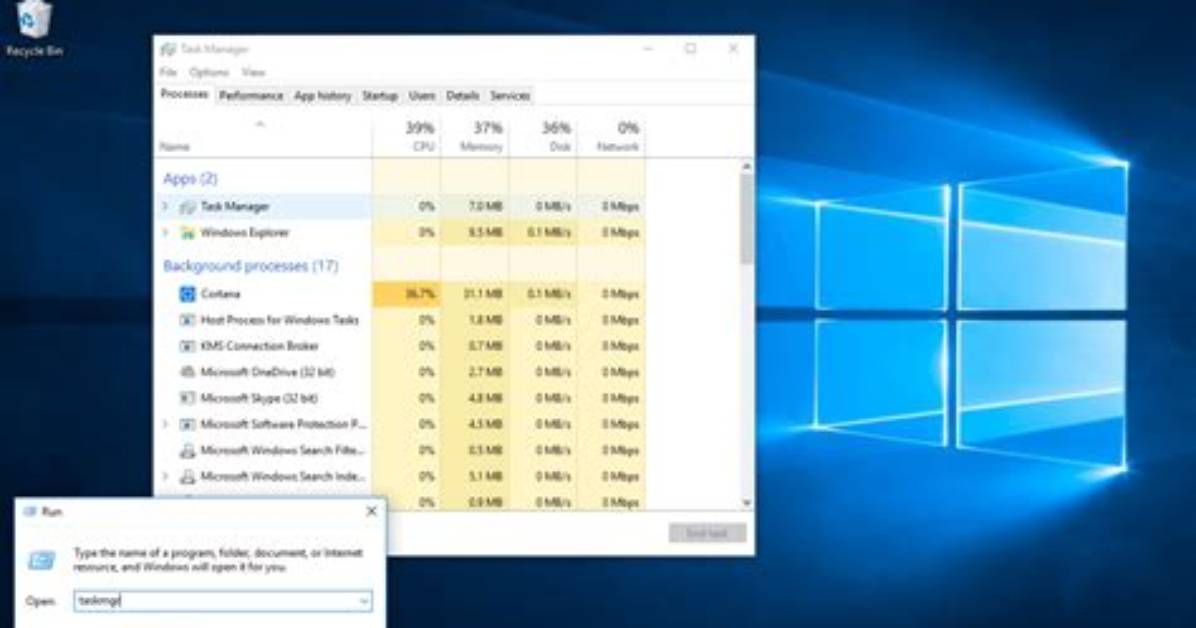Select the Windows Explorer folder icon
Image resolution: width=1196 pixels, height=628 pixels.
[x=187, y=233]
